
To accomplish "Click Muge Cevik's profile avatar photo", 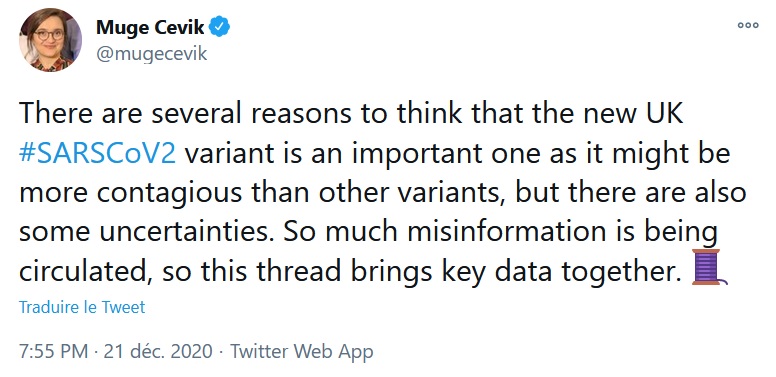I will tap(50, 40).
